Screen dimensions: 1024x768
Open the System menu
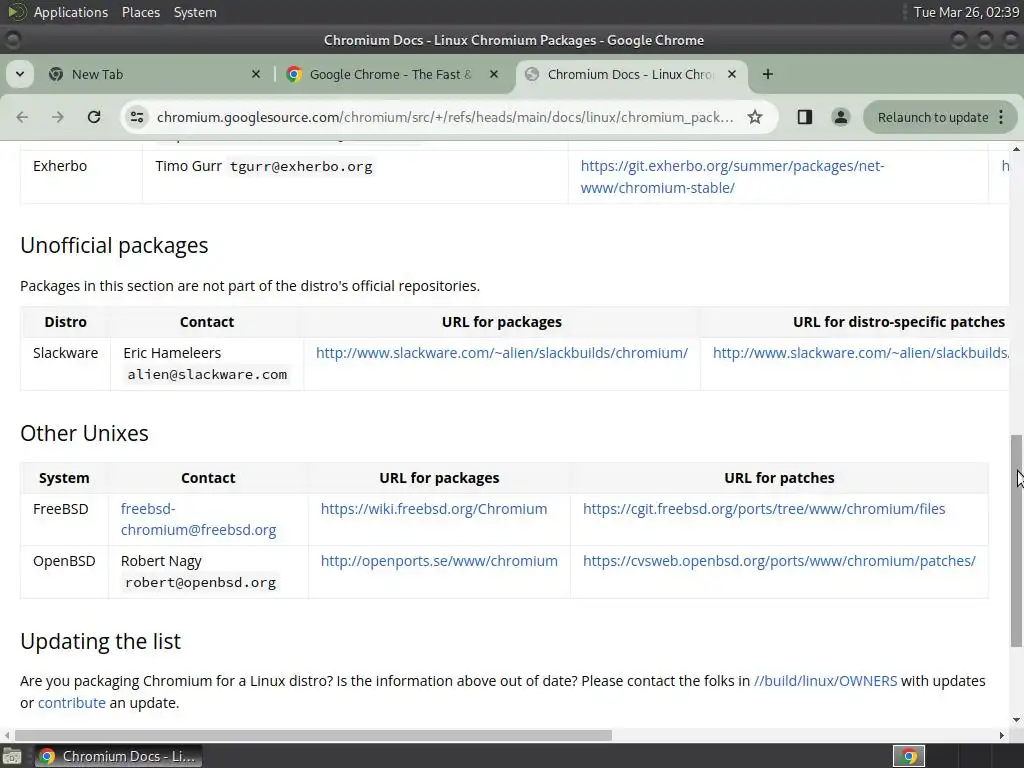point(195,12)
